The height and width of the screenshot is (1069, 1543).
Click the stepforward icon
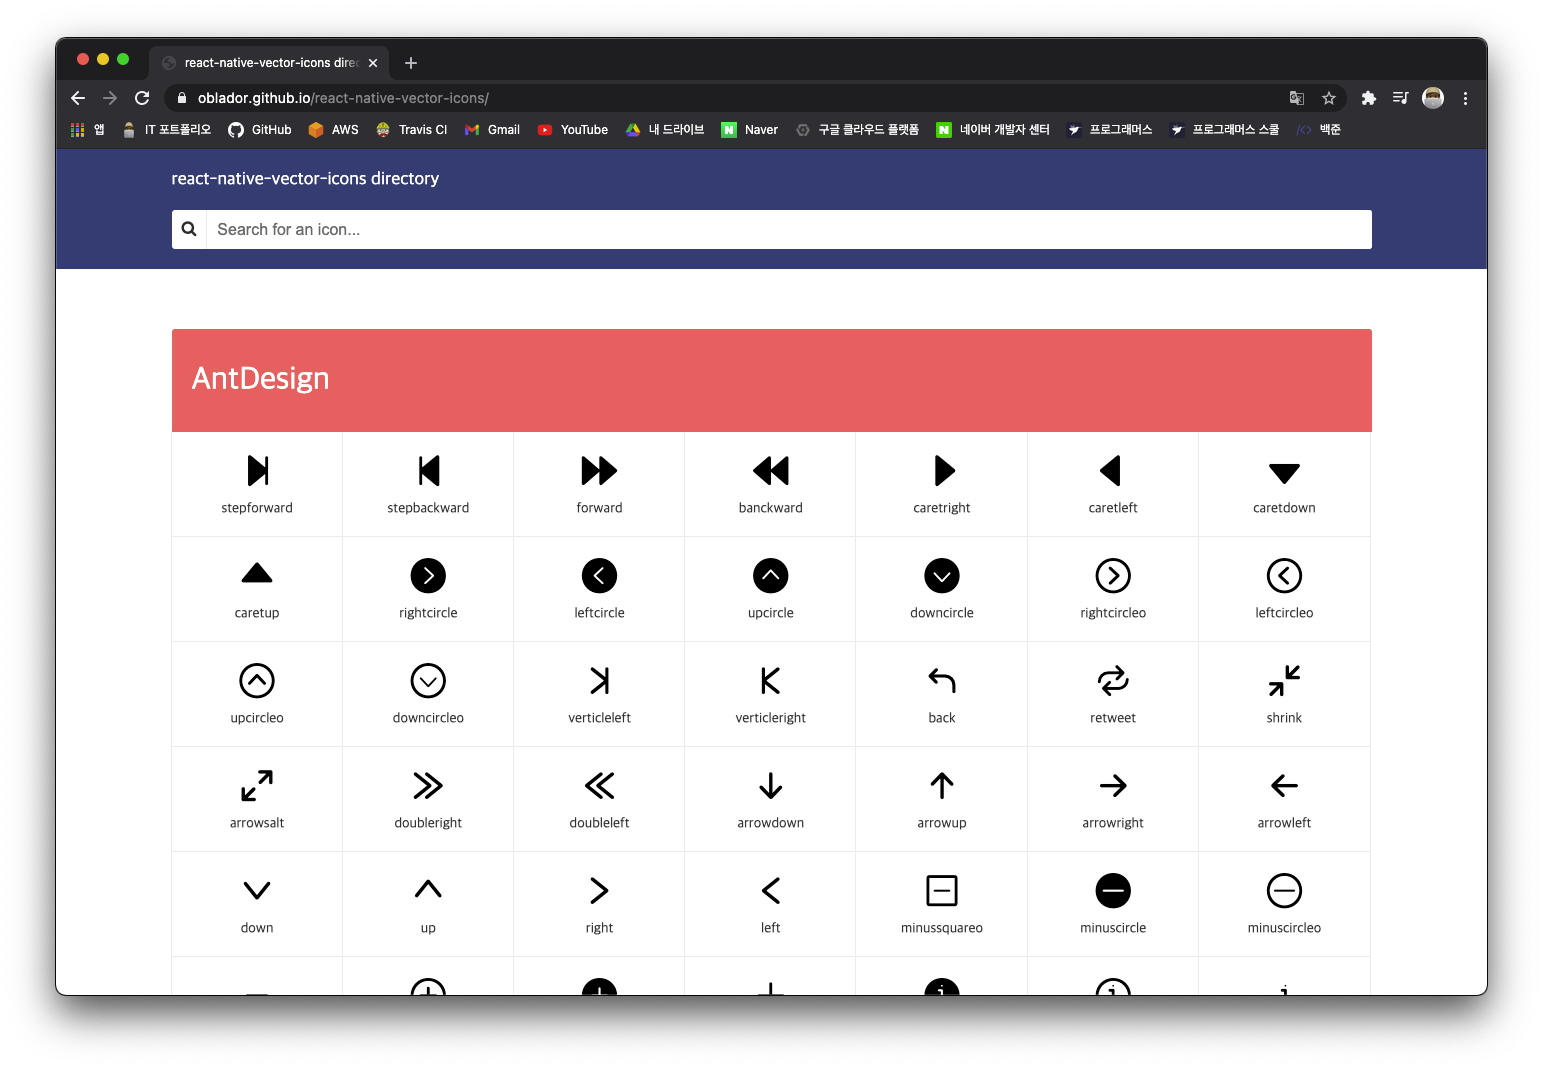click(x=257, y=470)
